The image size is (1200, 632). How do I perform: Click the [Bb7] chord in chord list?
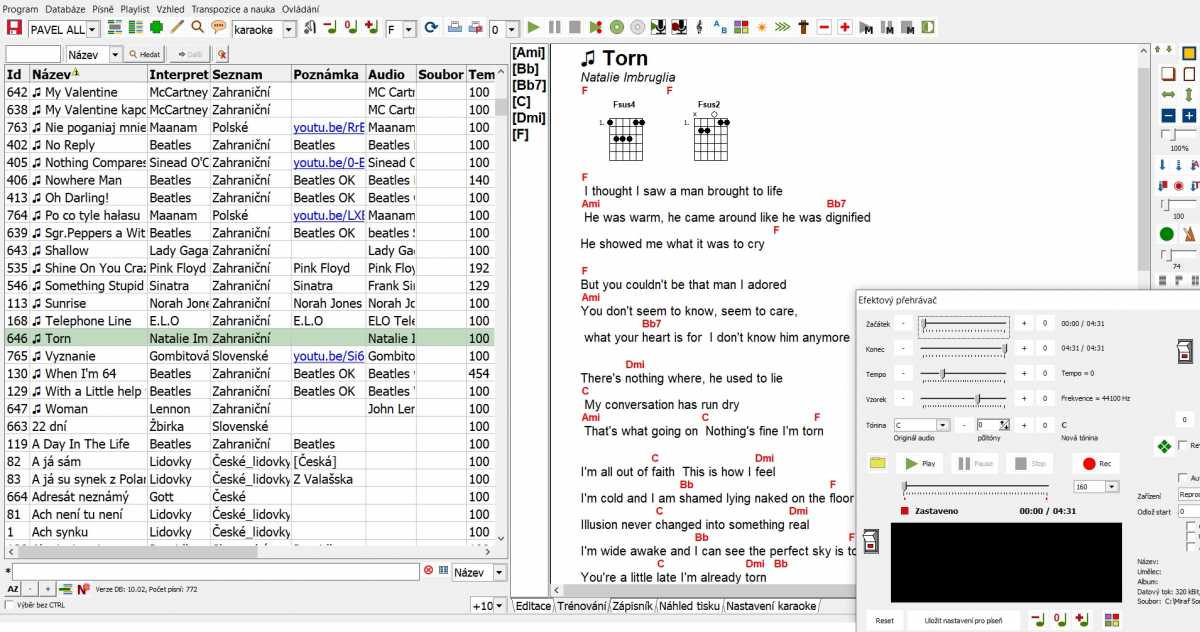click(x=530, y=85)
